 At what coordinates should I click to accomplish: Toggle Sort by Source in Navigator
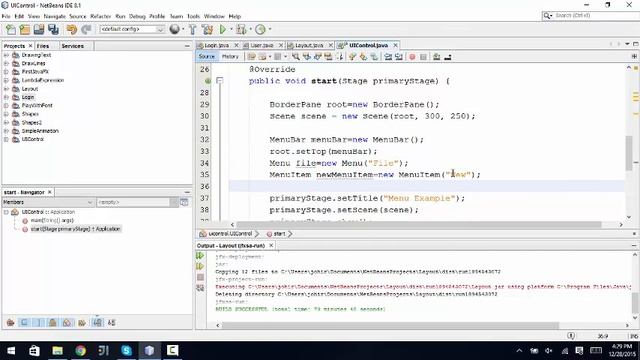click(x=111, y=323)
